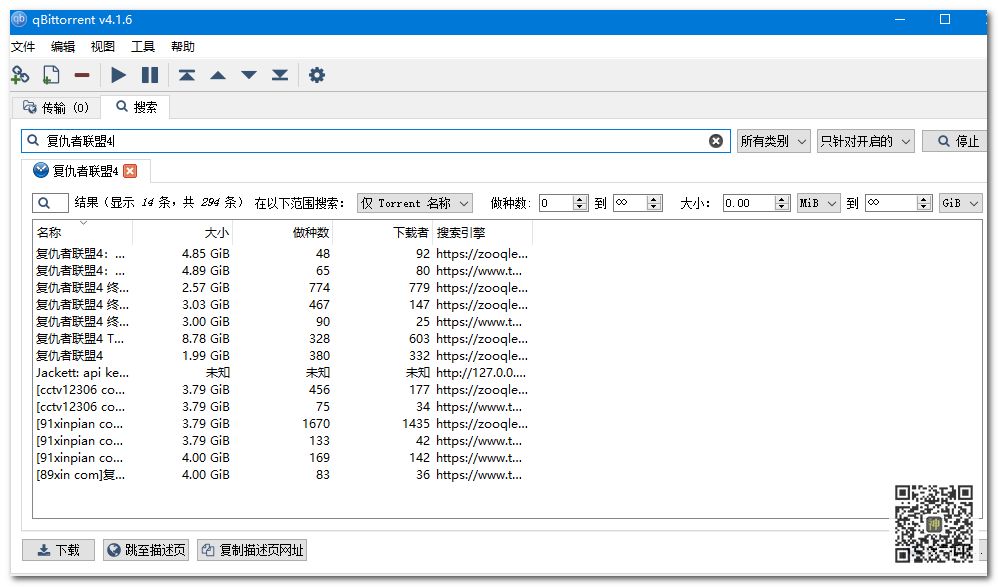998x587 pixels.
Task: Switch to the 传输 (0) tab
Action: (x=56, y=108)
